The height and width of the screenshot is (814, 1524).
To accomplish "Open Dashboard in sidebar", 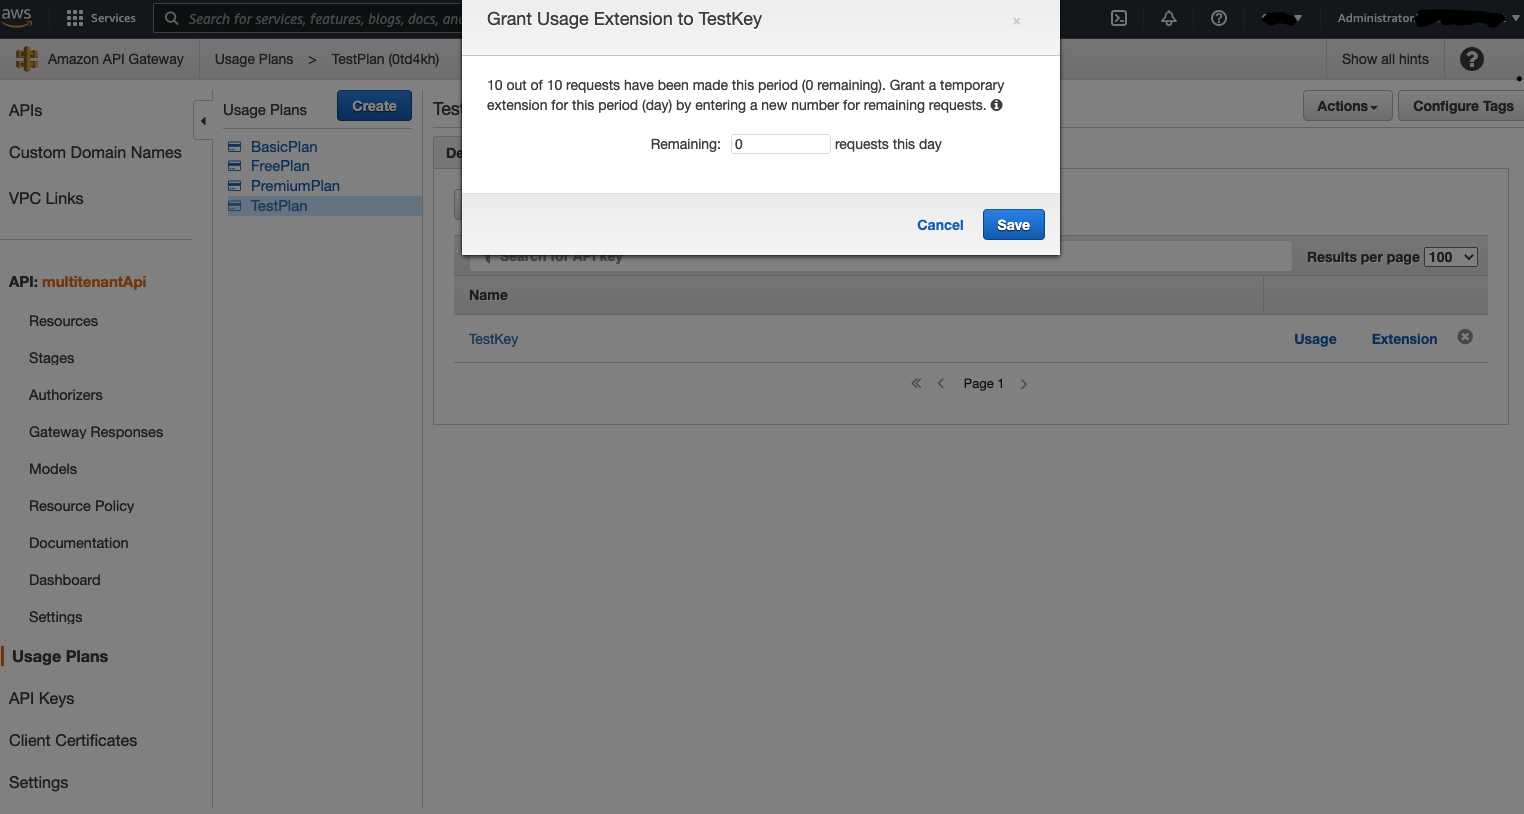I will (64, 580).
